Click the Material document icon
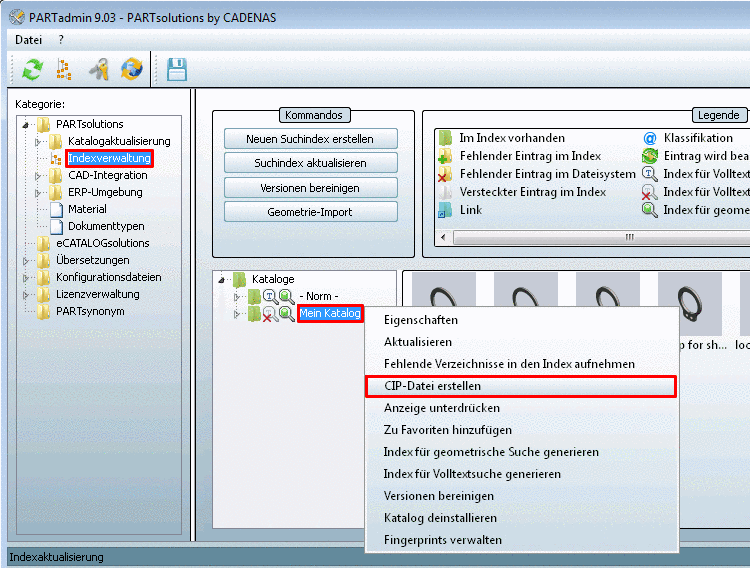The height and width of the screenshot is (568, 750). tap(56, 209)
